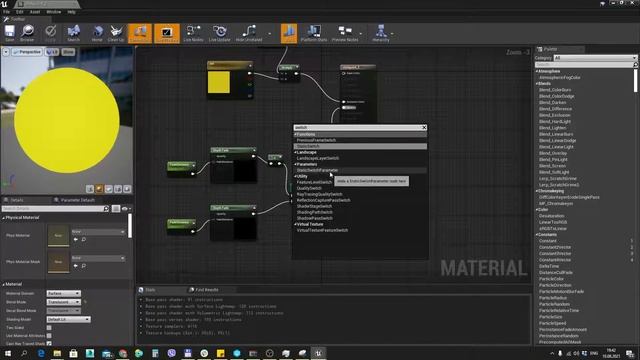Open the Hierarchy dropdown arrow

pyautogui.click(x=392, y=33)
